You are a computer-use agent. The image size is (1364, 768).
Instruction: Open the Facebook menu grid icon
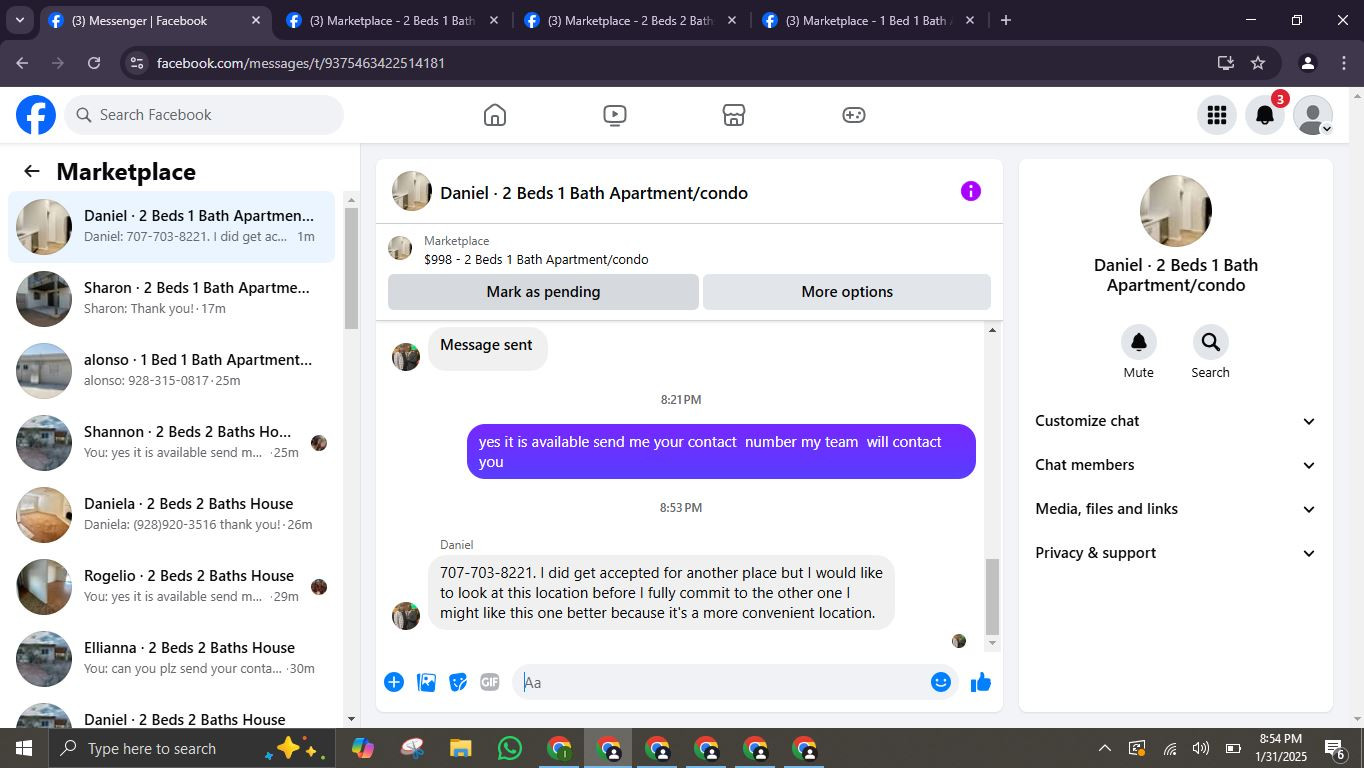coord(1217,115)
